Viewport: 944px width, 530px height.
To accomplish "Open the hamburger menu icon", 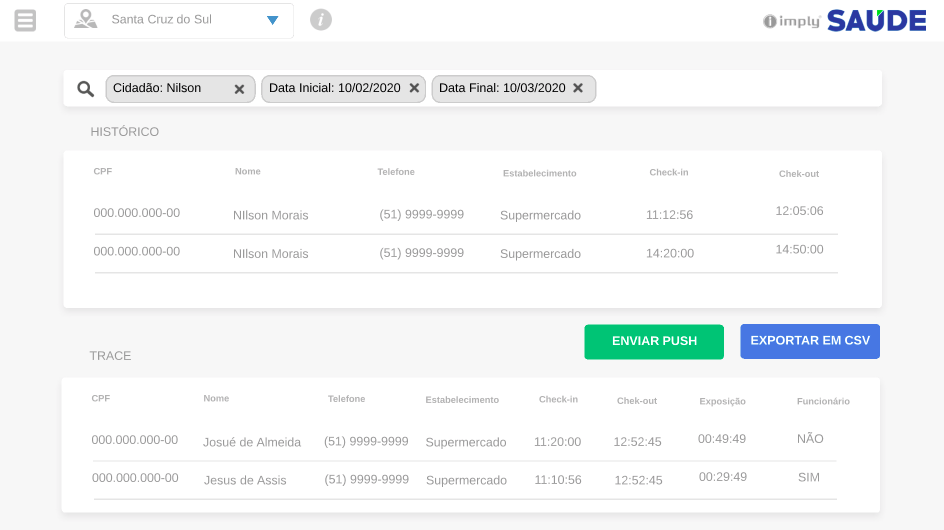I will [x=25, y=20].
